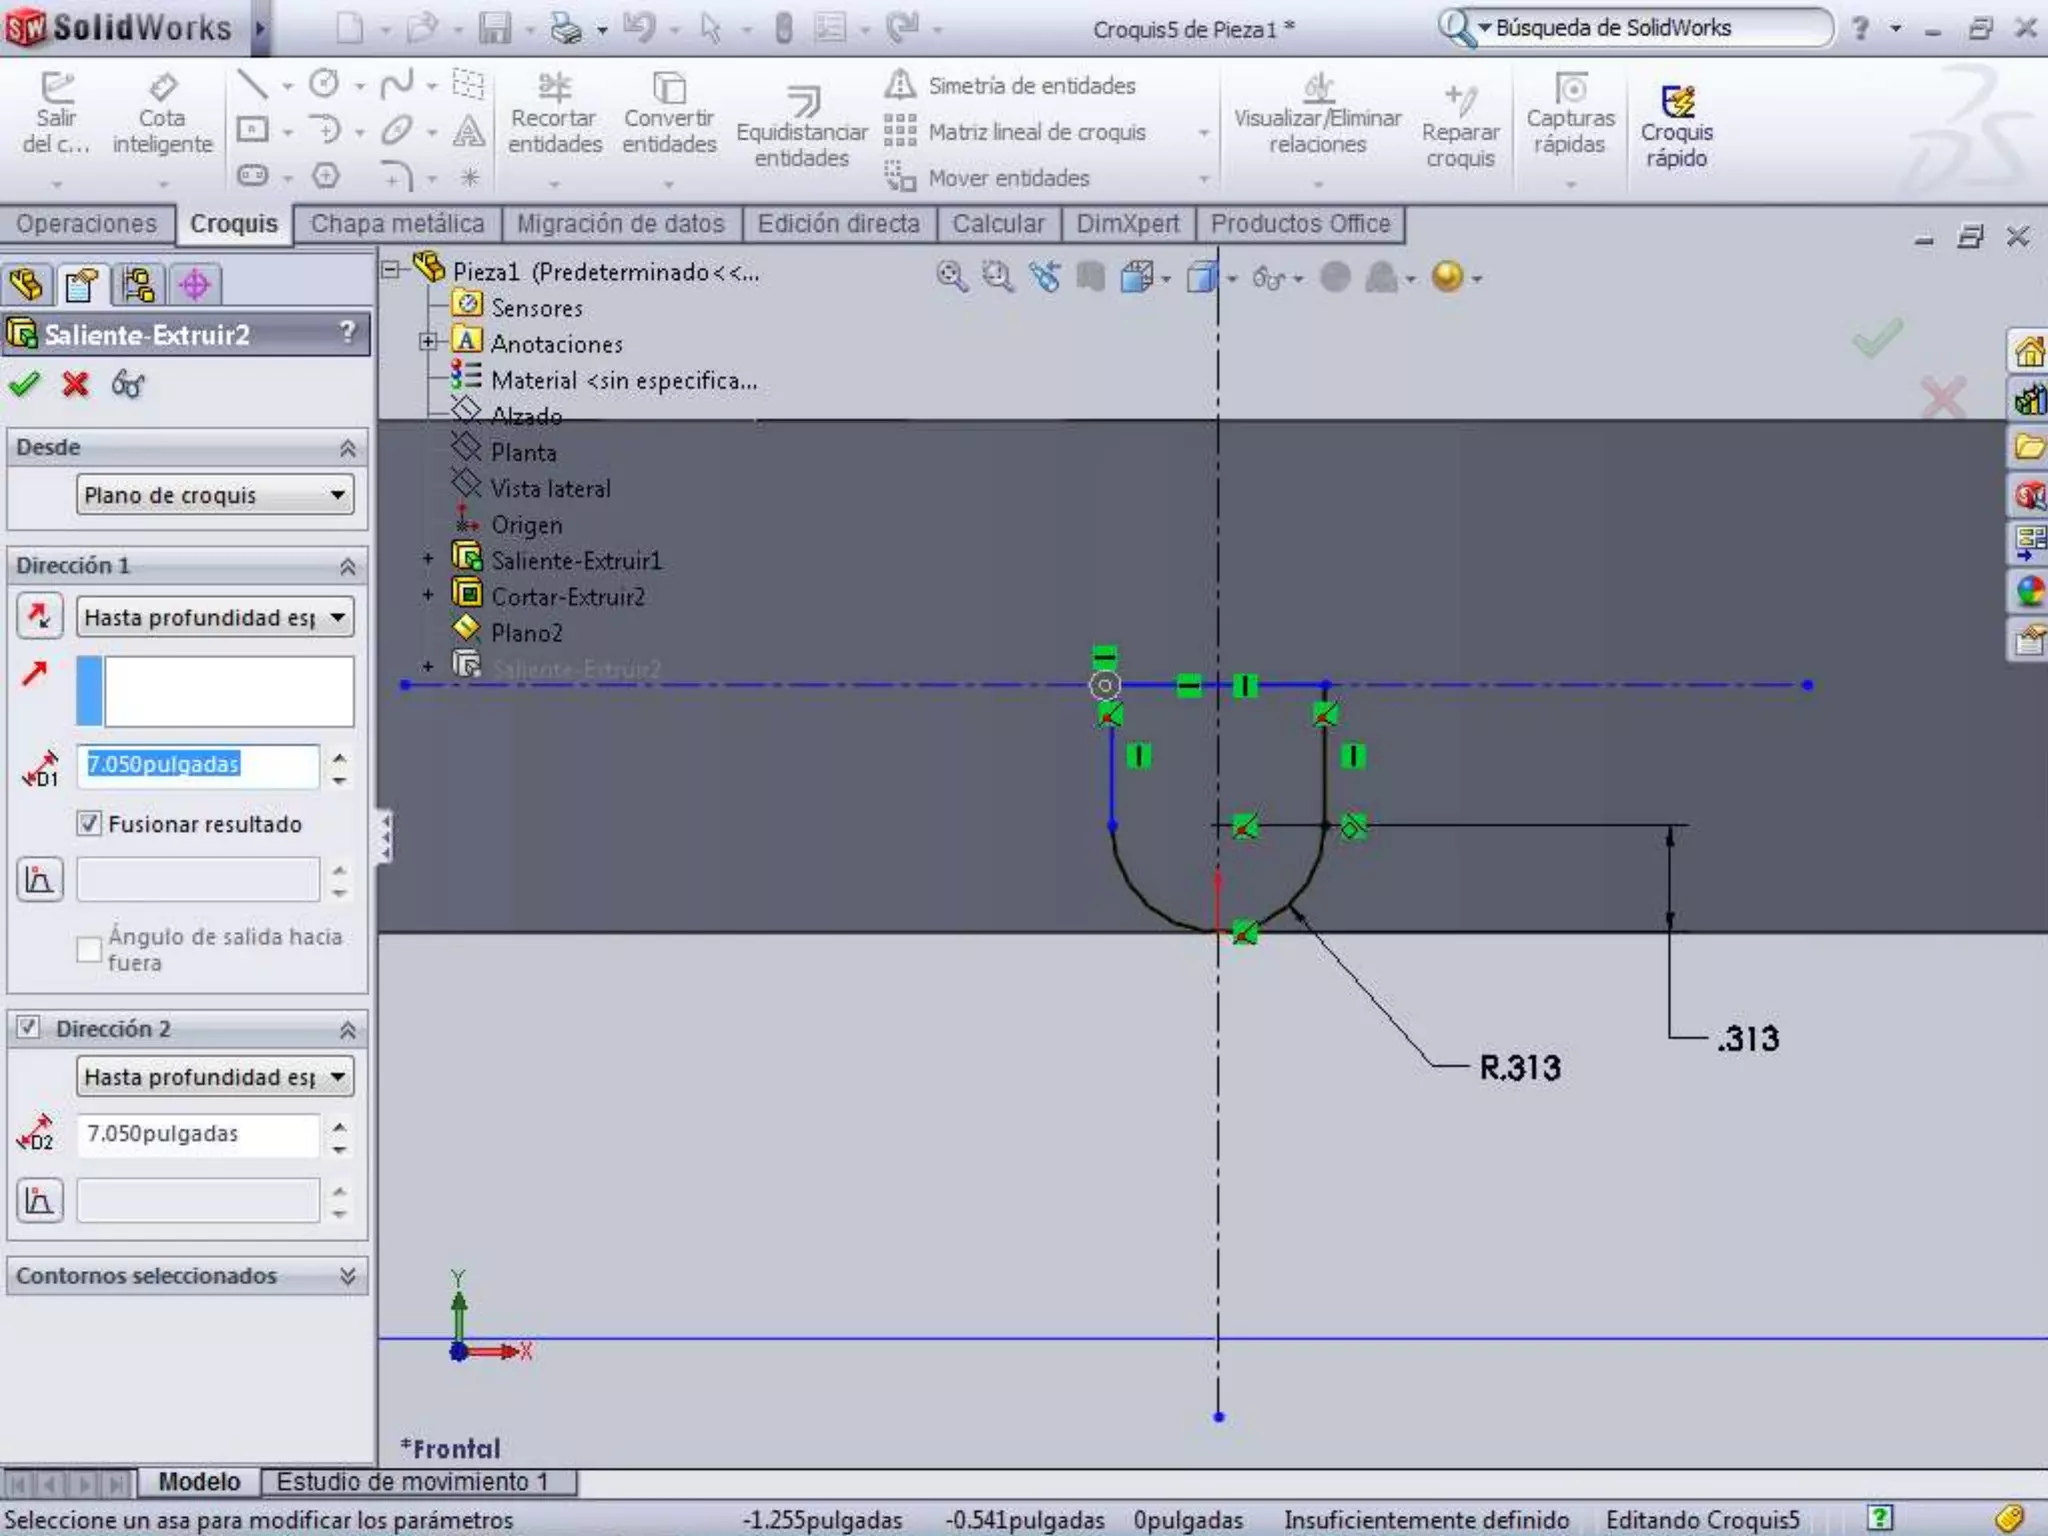Viewport: 2048px width, 1536px height.
Task: Accept the extrusion with green checkmark
Action: 24,384
